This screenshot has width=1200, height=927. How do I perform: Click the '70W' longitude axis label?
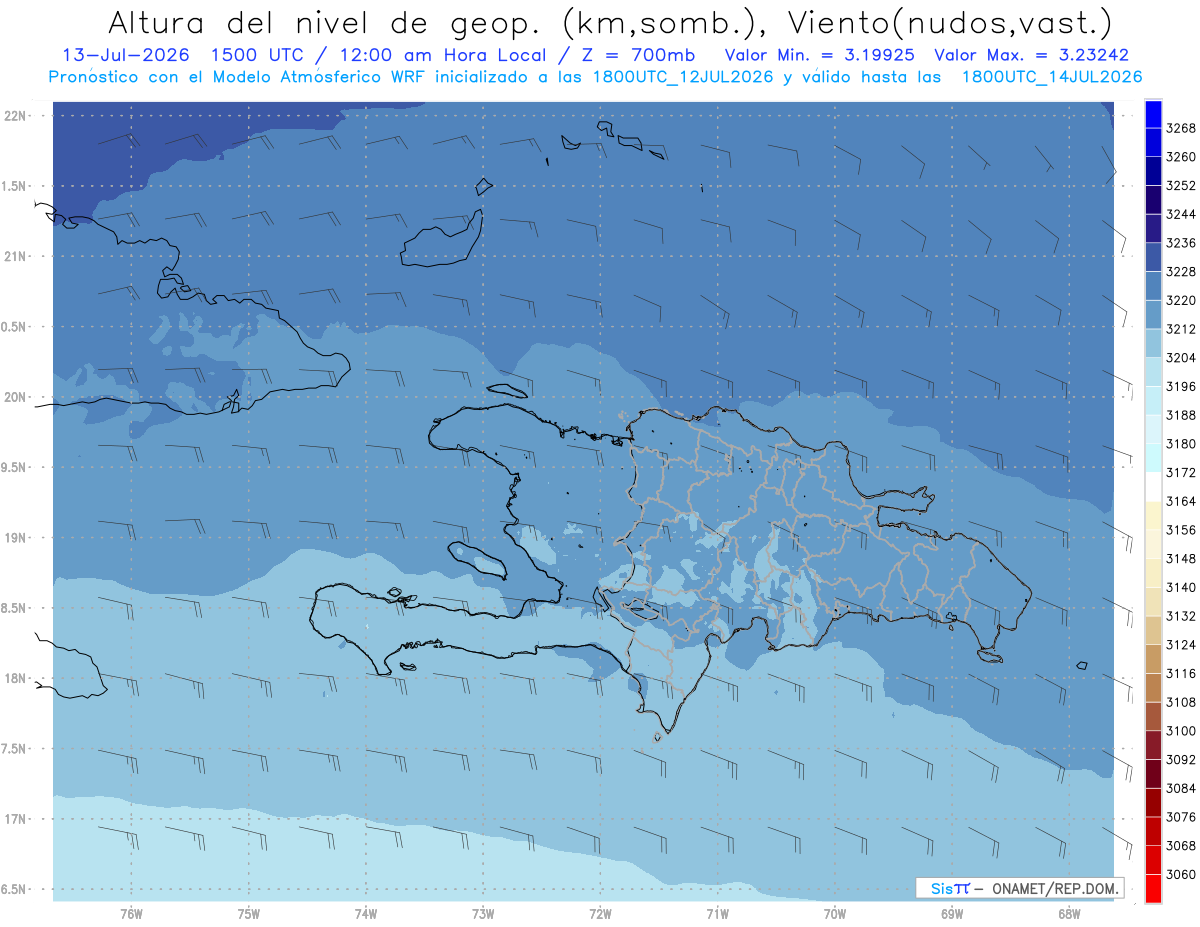pos(835,914)
